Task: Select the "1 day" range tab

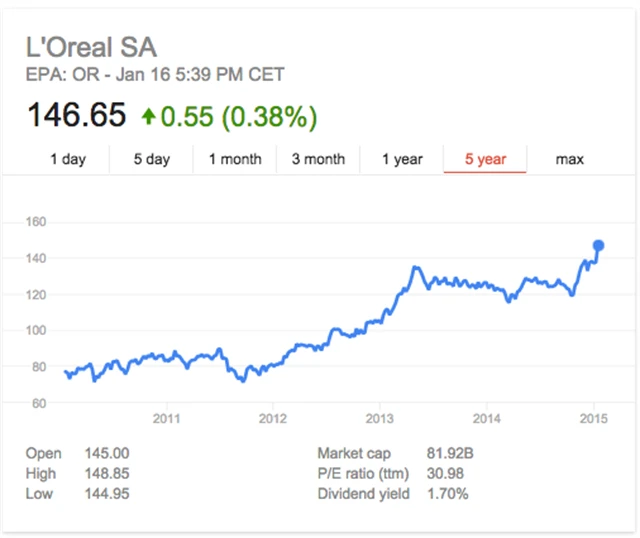Action: point(68,159)
